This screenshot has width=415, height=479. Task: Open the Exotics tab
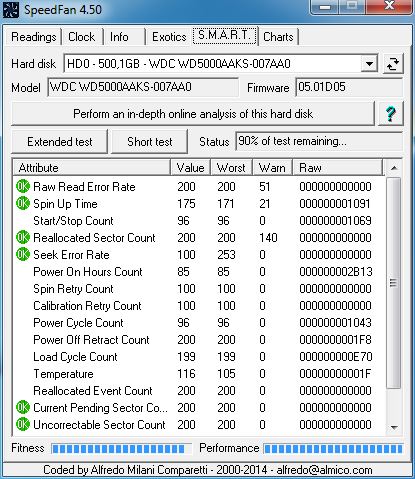[169, 37]
